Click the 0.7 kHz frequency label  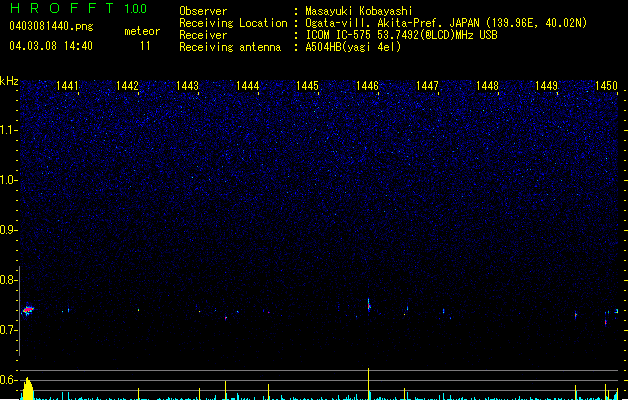coord(9,330)
